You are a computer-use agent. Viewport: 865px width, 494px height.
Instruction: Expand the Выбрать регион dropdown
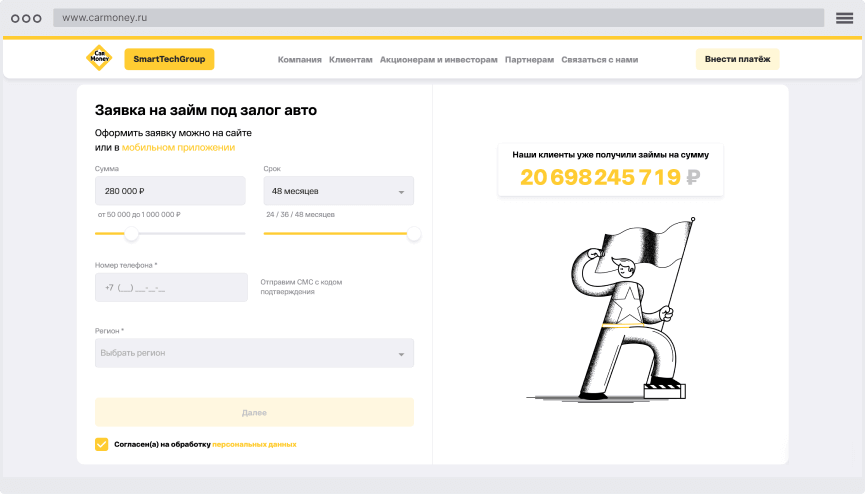click(x=254, y=353)
